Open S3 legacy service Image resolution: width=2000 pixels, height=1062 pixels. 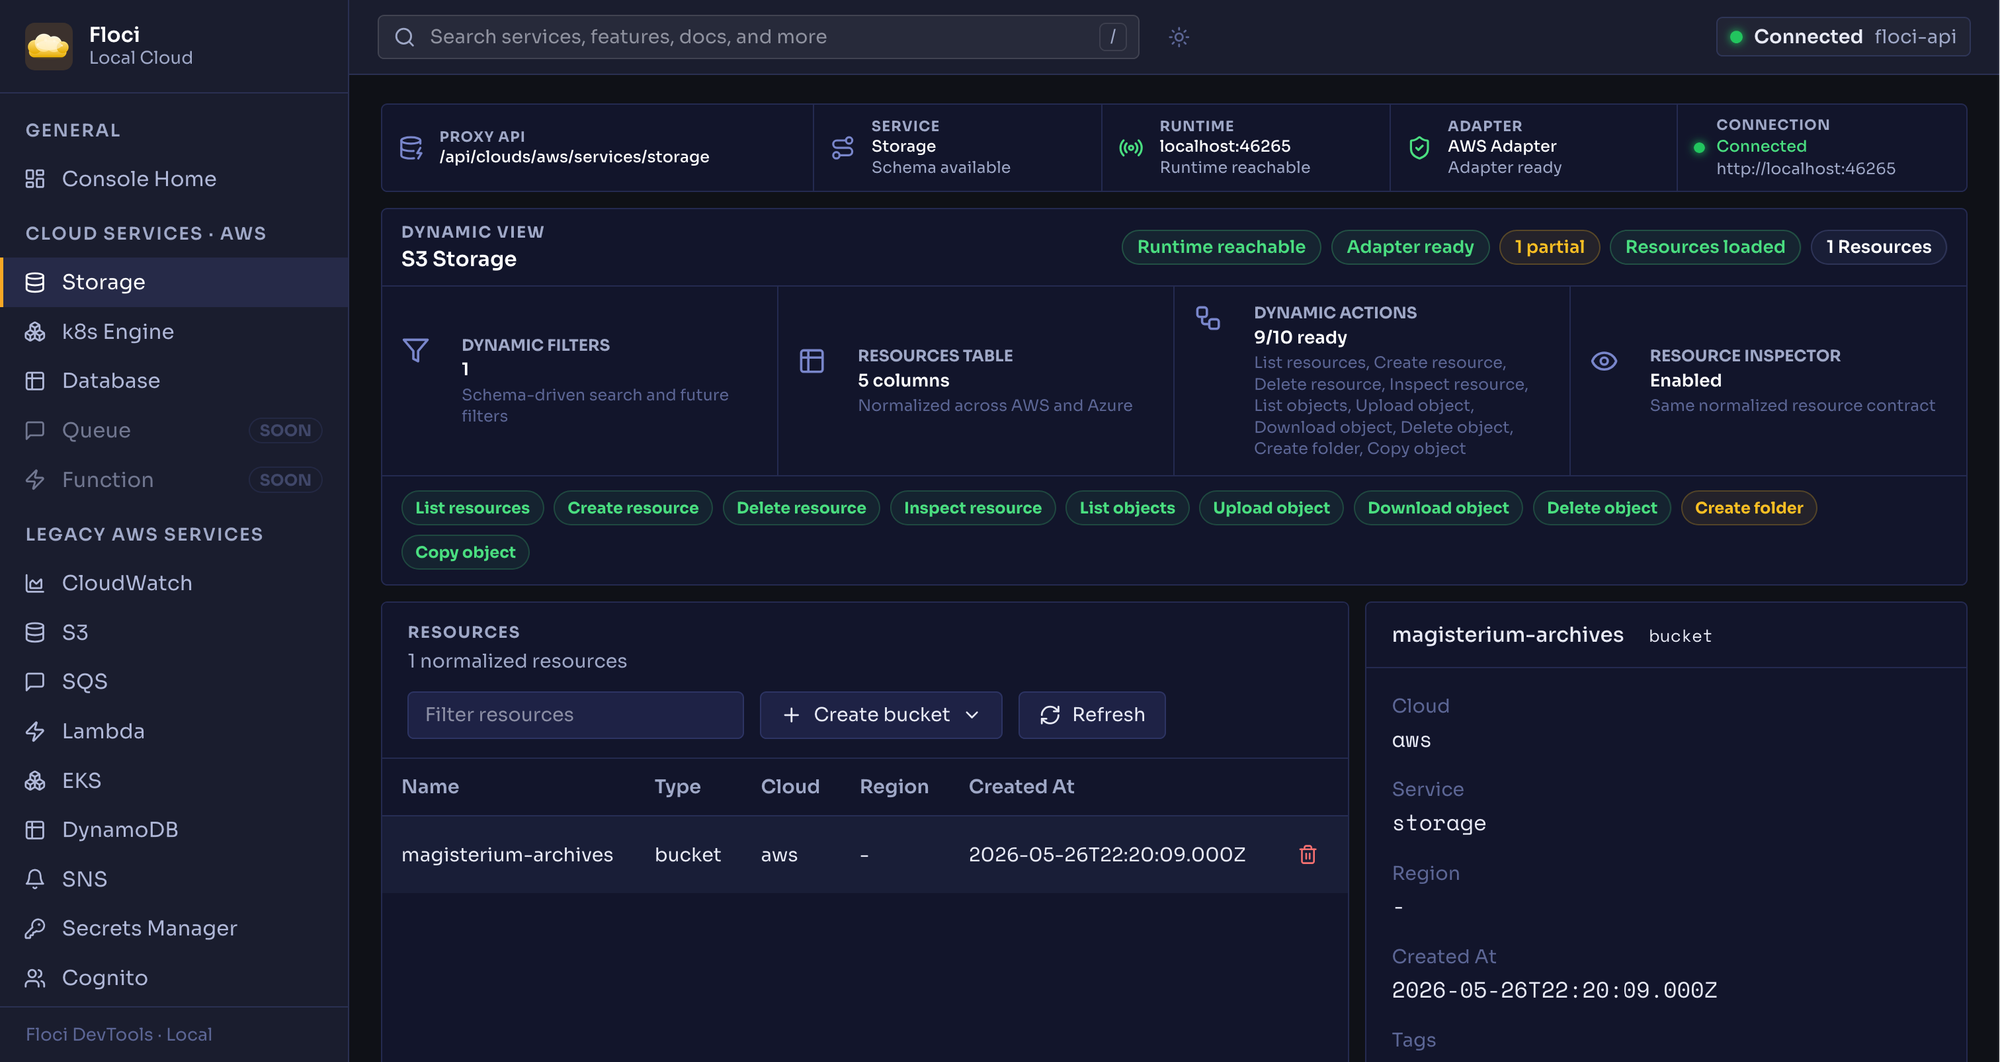coord(174,632)
